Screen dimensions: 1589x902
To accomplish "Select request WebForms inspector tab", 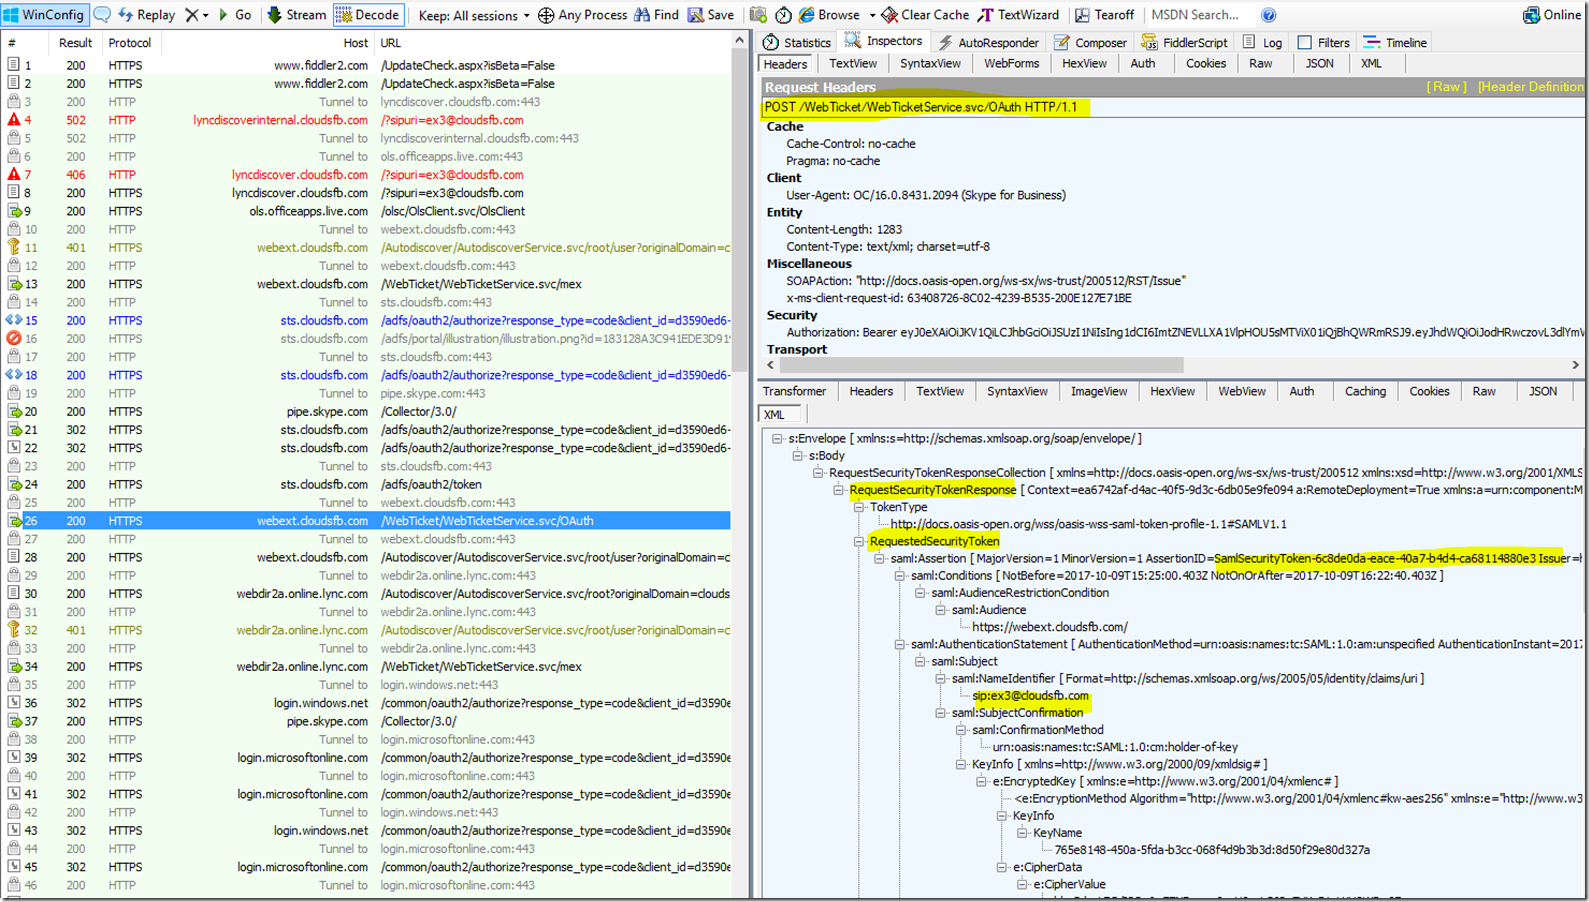I will point(1011,63).
